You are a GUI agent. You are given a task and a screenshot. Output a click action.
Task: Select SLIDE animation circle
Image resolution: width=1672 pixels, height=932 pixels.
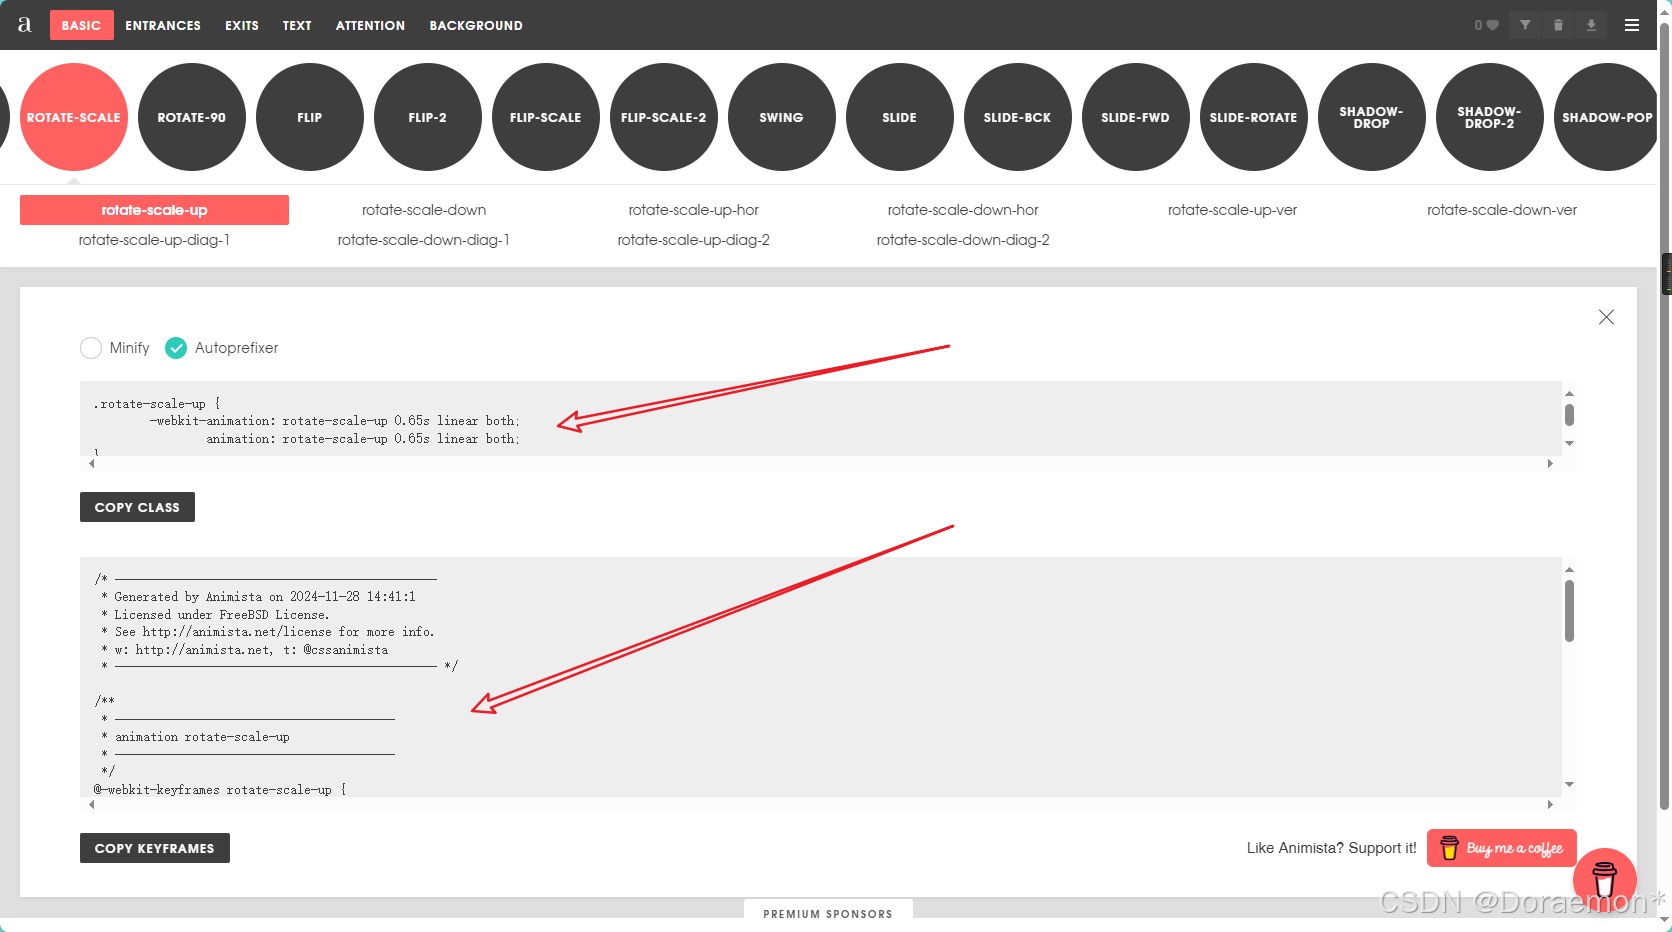(x=900, y=117)
